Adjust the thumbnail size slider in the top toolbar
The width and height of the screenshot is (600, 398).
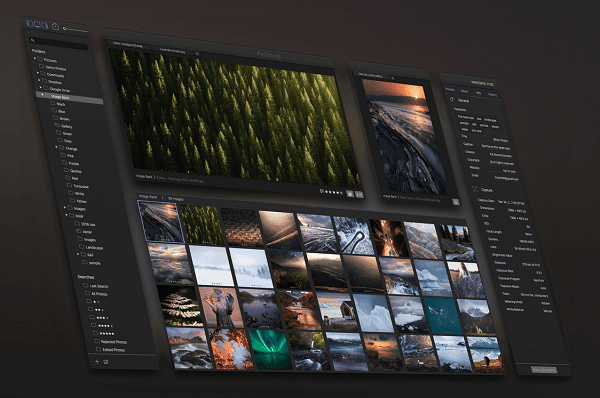click(x=75, y=29)
